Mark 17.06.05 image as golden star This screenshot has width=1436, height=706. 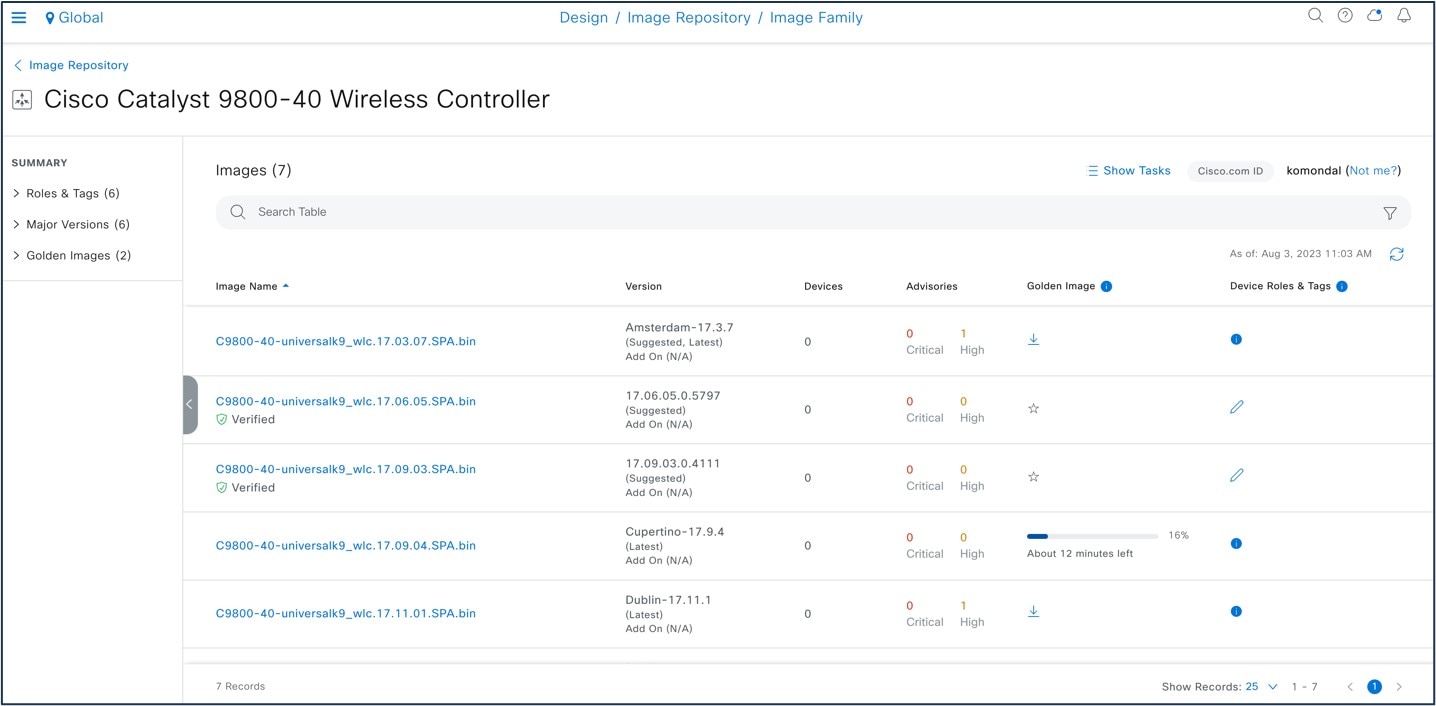coord(1034,409)
